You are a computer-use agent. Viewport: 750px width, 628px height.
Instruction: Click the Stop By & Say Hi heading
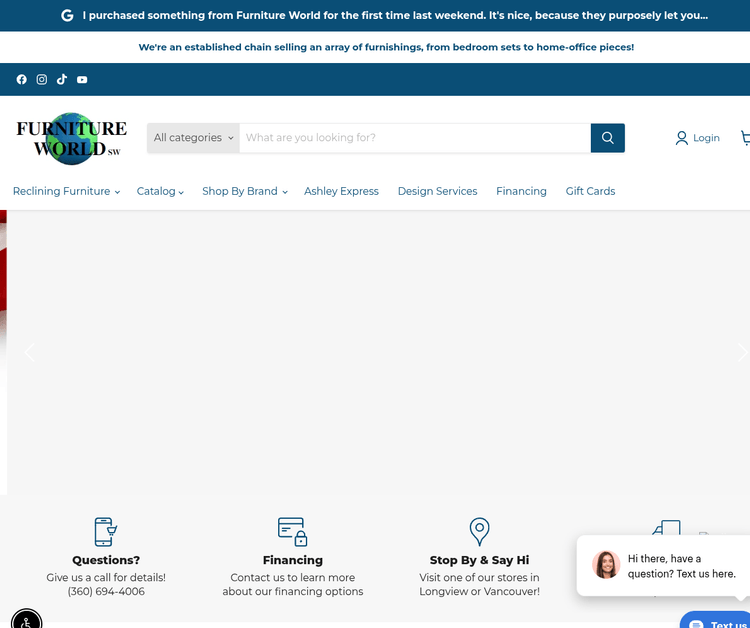479,560
